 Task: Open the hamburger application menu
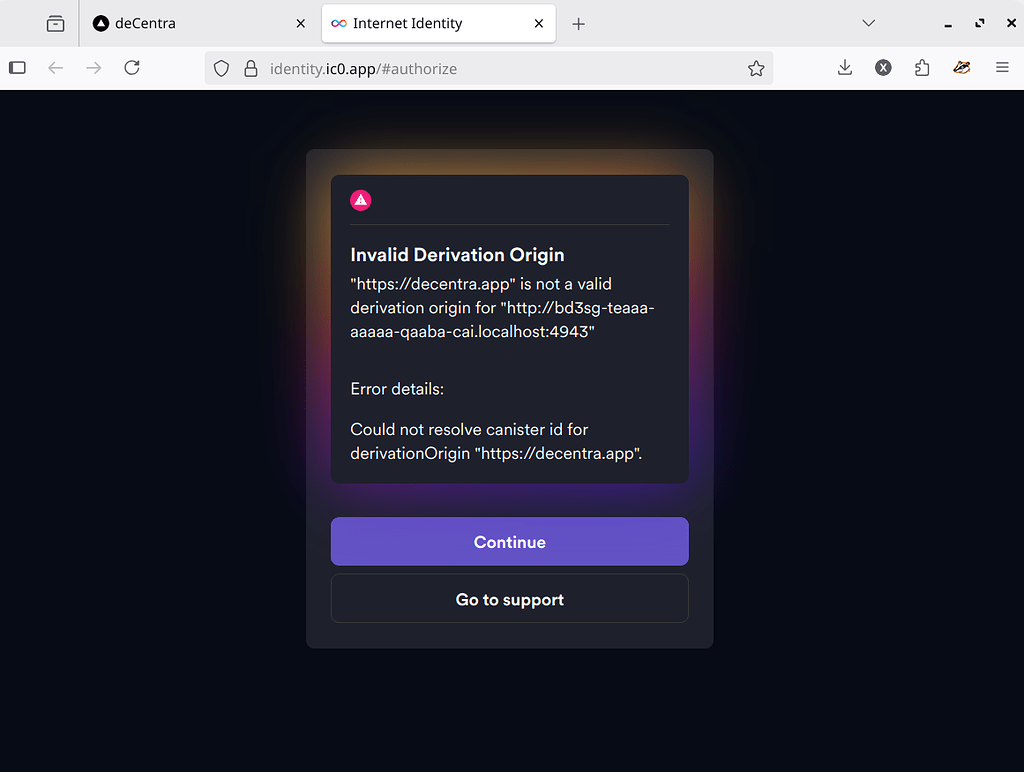pyautogui.click(x=1002, y=67)
